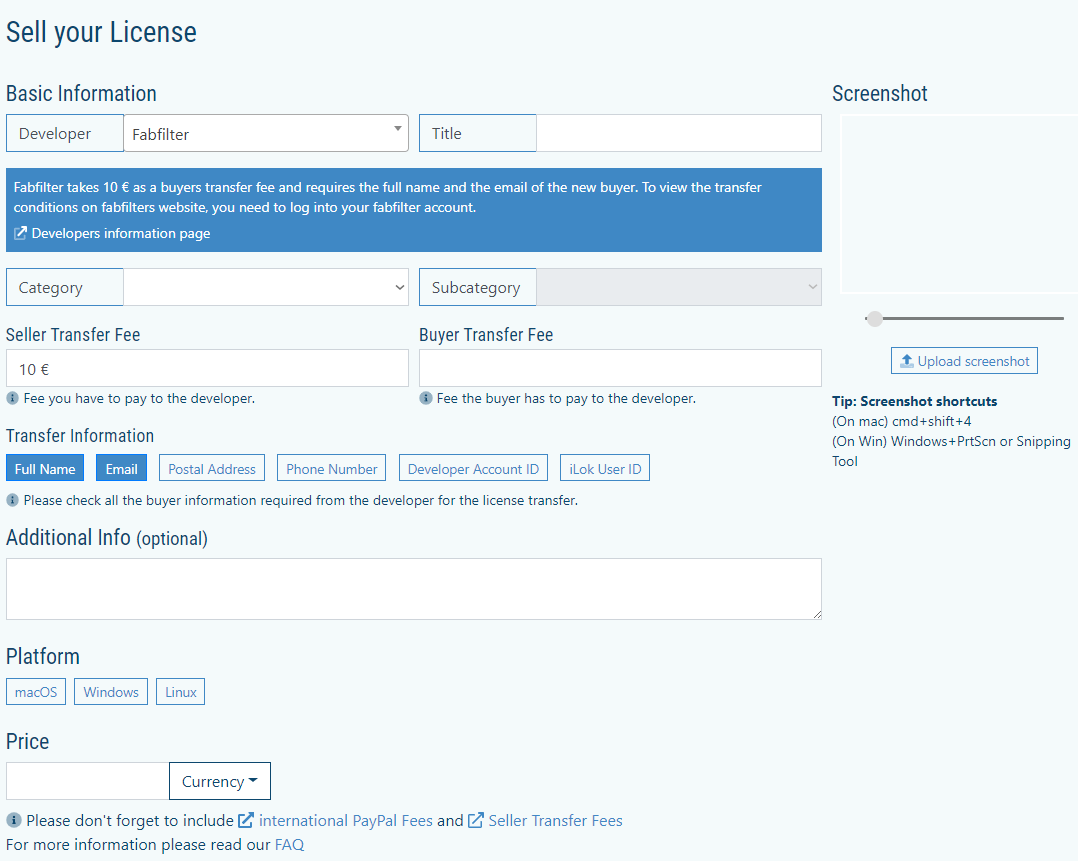The width and height of the screenshot is (1078, 861).
Task: Click the Seller Transfer Fee field
Action: 207,369
